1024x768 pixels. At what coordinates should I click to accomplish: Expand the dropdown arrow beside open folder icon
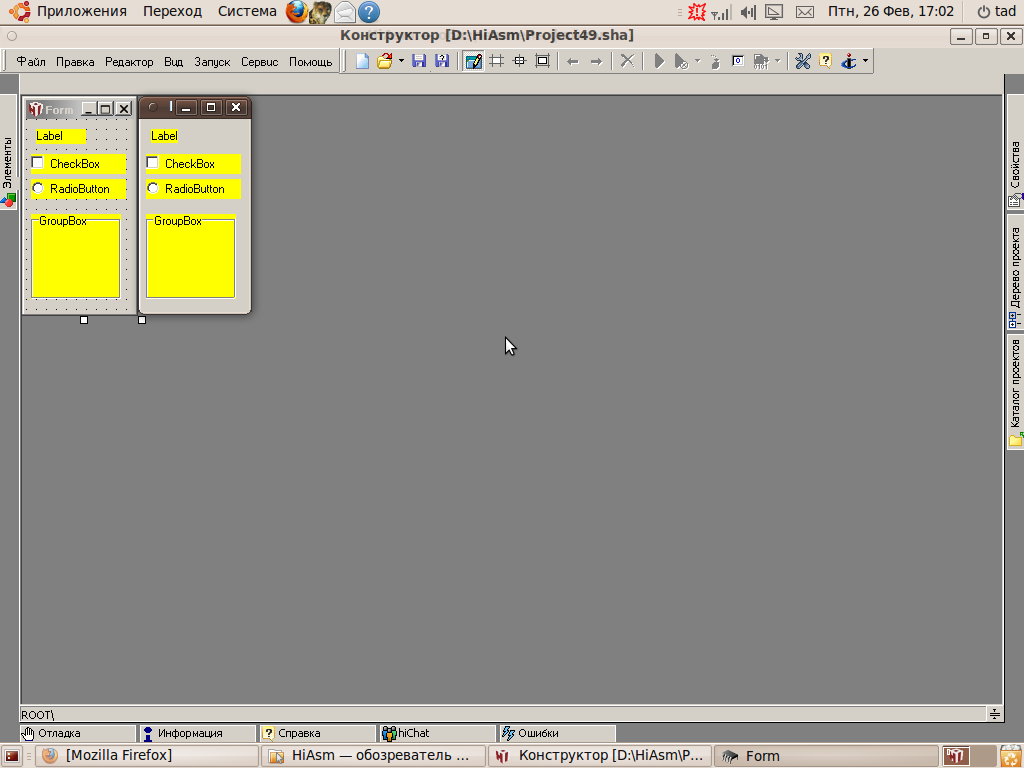click(401, 61)
